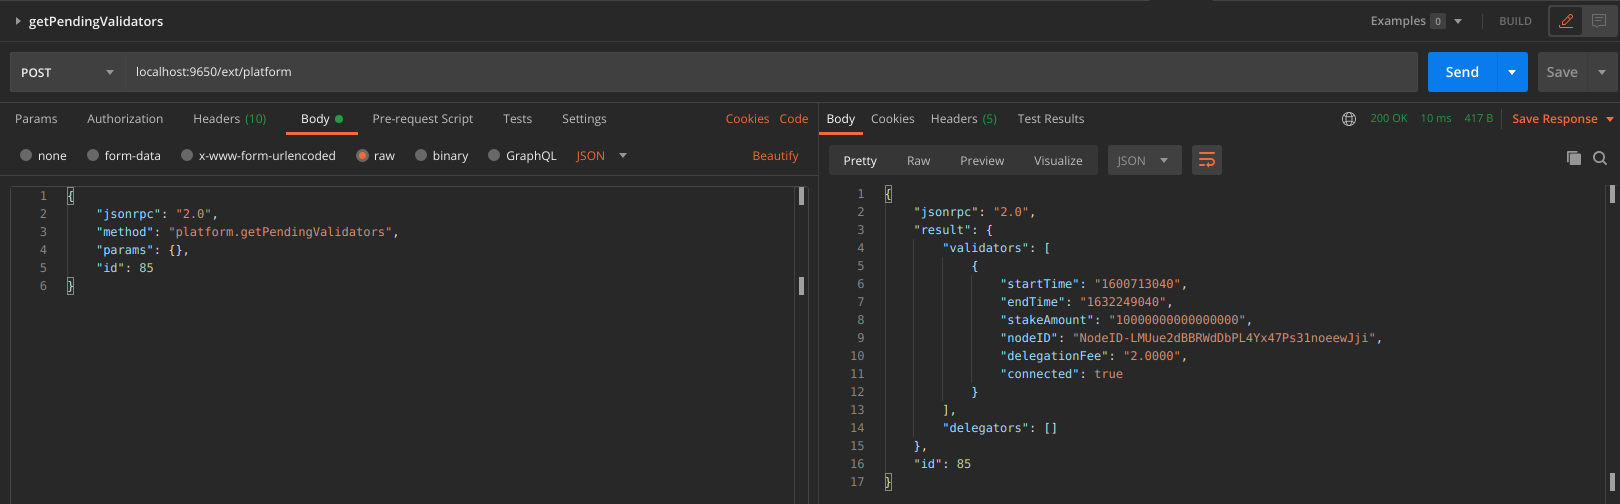Open the Examples dropdown

[1416, 21]
